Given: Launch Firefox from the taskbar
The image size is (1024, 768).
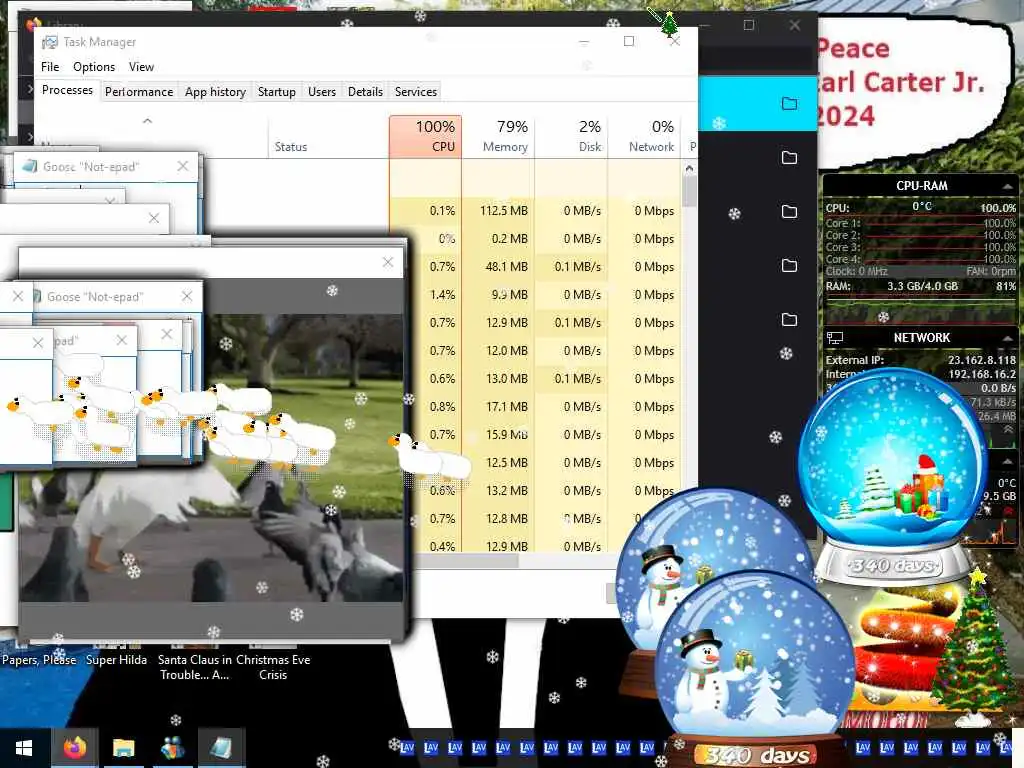Looking at the screenshot, I should click(74, 748).
